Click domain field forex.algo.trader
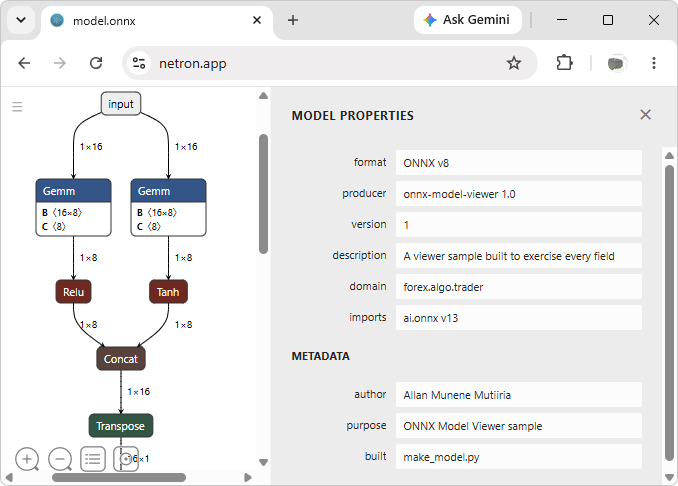Viewport: 678px width, 486px height. coord(518,287)
